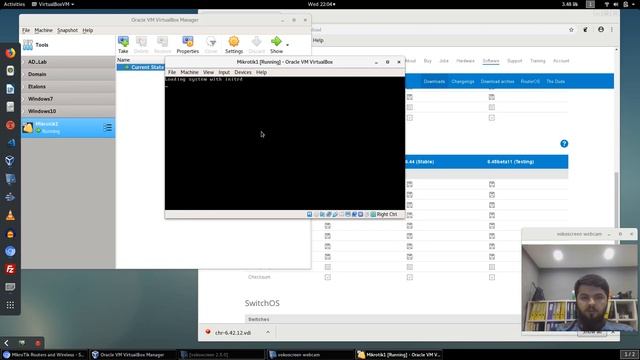Open Help menu in Mikrotik1 VM window

point(261,72)
